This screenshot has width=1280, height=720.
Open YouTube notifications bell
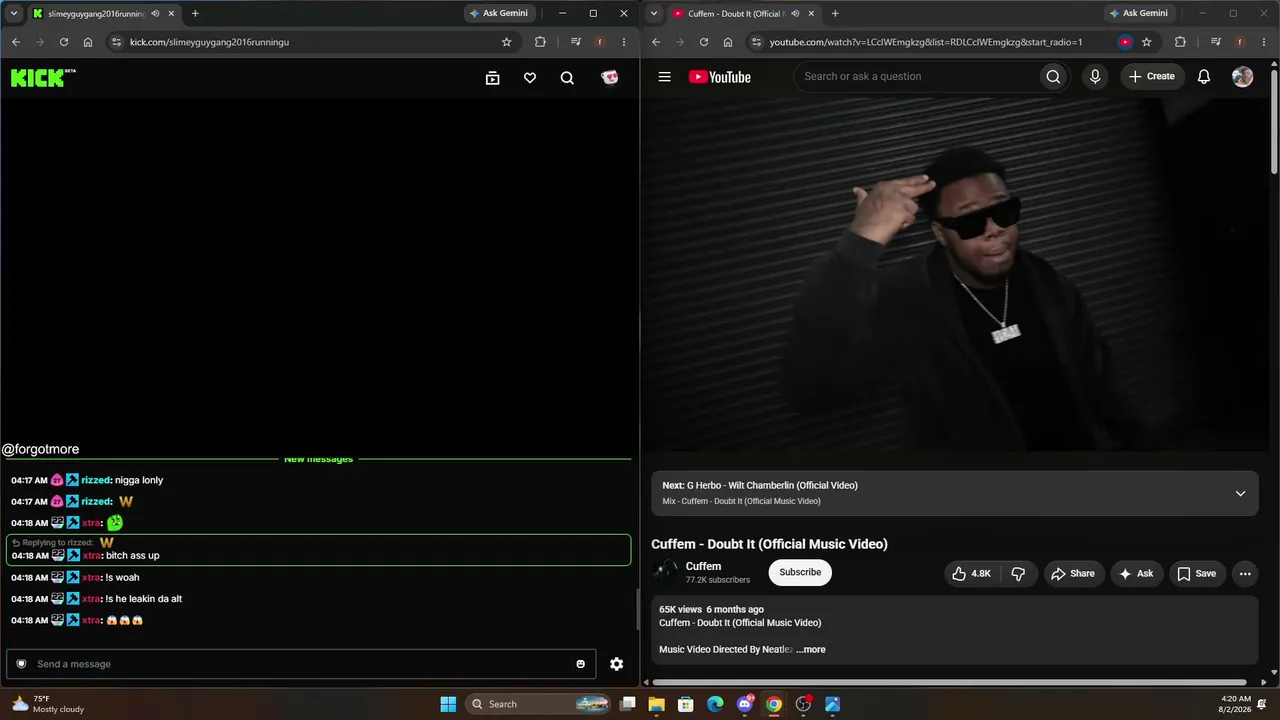click(1204, 76)
